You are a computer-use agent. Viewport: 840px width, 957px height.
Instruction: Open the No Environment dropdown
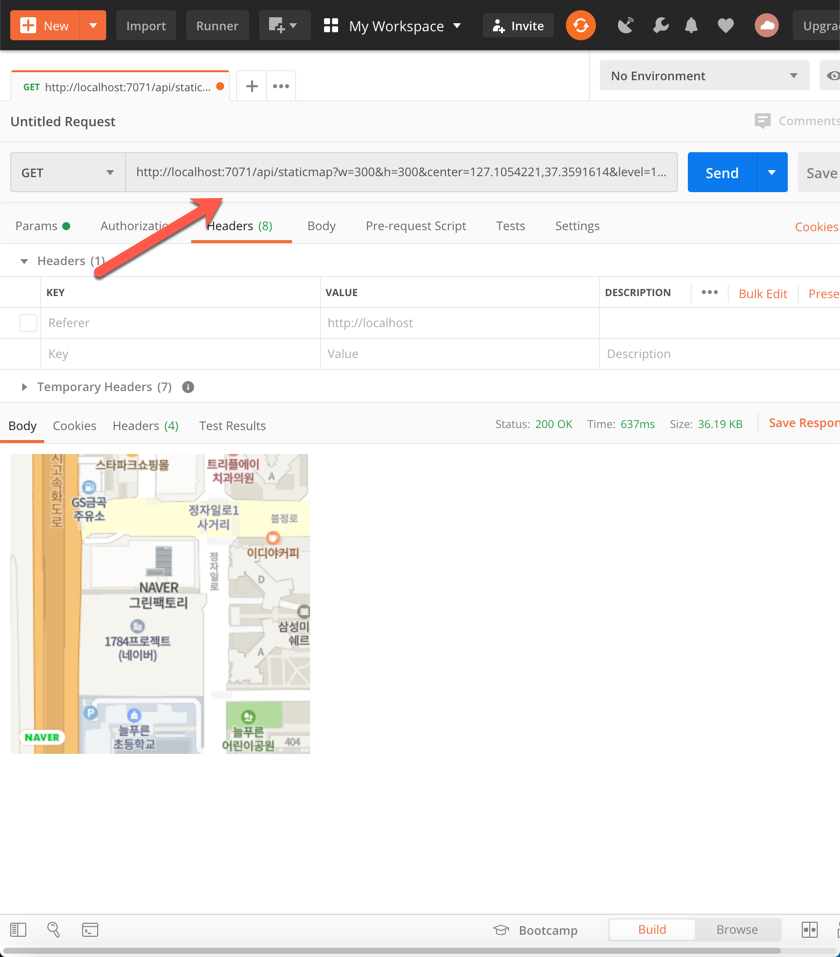coord(704,76)
